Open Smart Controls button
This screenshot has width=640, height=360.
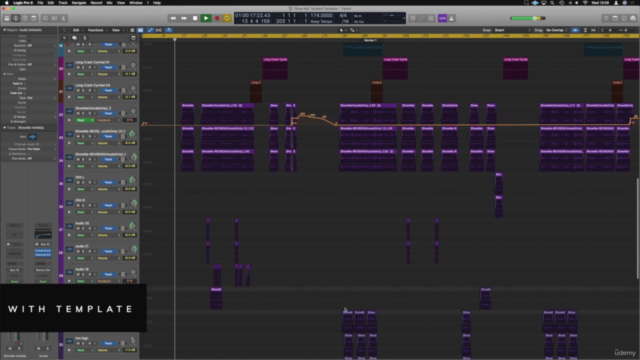[x=45, y=18]
